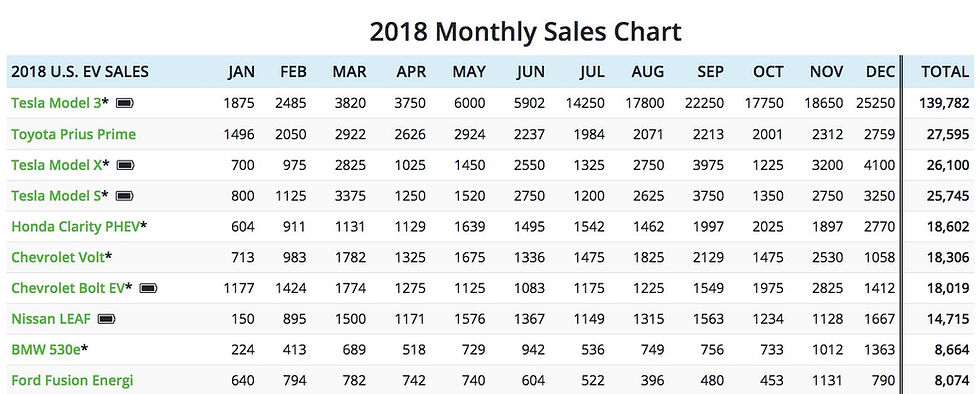Open the BMW 530e link
Viewport: 980px width, 394px height.
coord(46,350)
